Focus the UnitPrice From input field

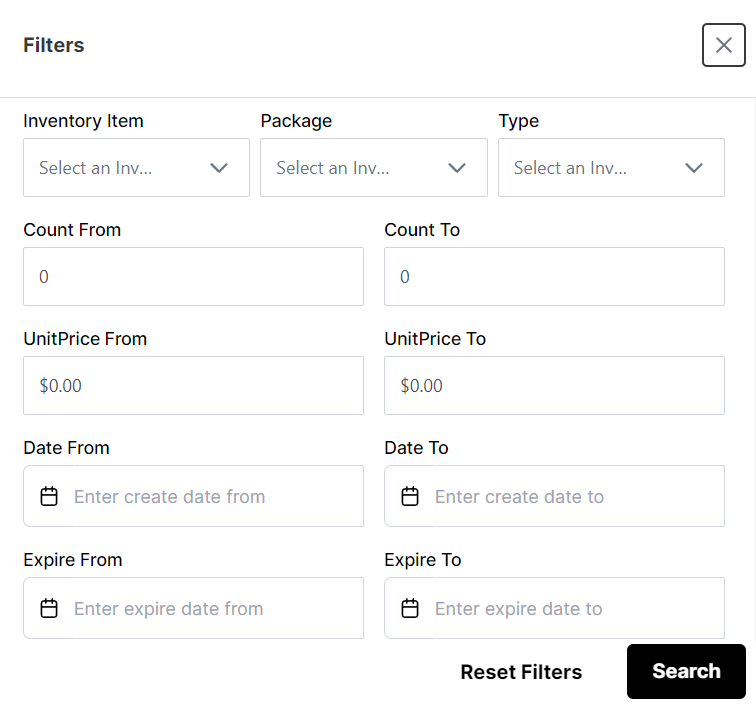coord(193,385)
